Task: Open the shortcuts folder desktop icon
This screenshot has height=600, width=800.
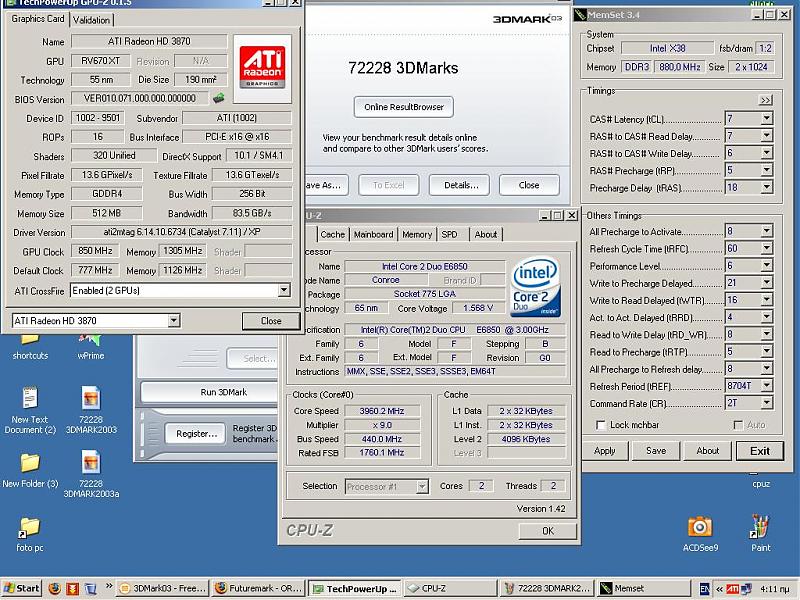Action: (x=30, y=345)
